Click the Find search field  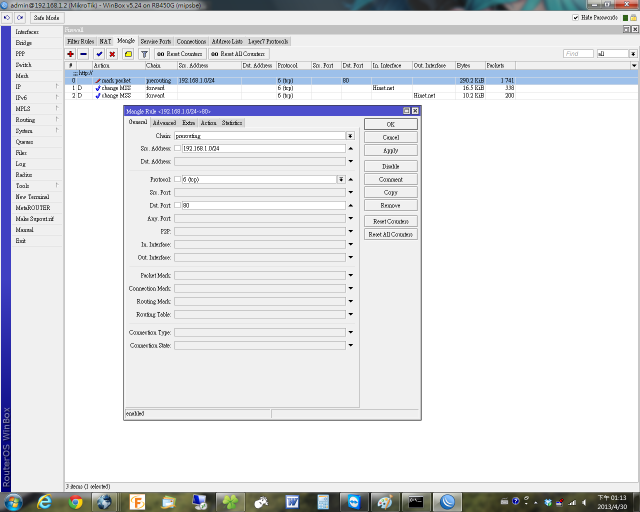coord(578,54)
